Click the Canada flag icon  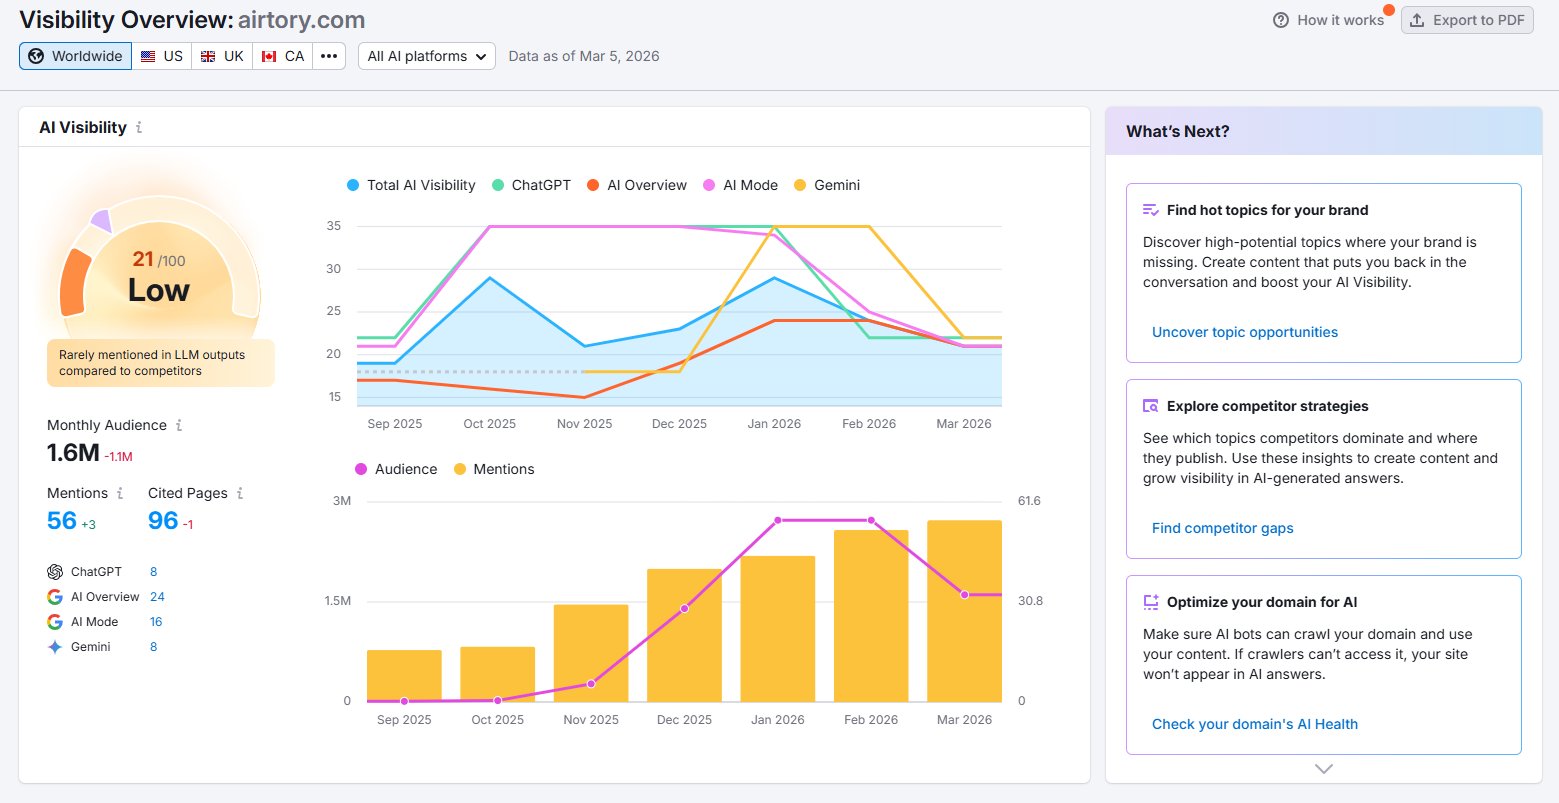click(x=268, y=56)
